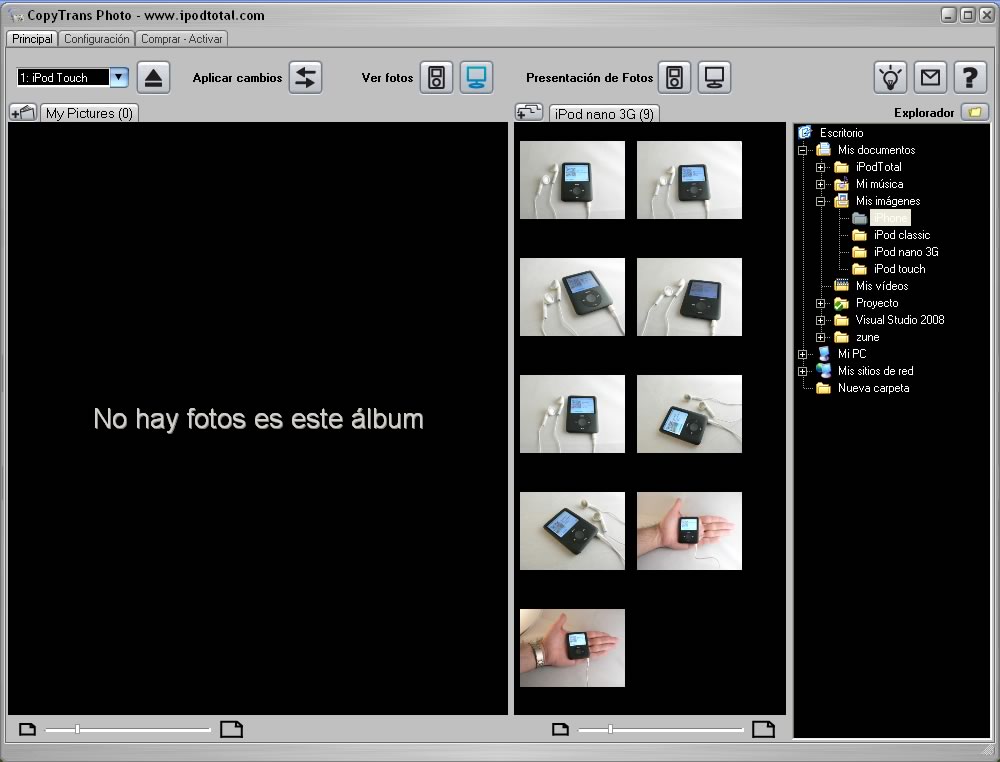
Task: View photos in iPod-only mode
Action: pos(436,78)
